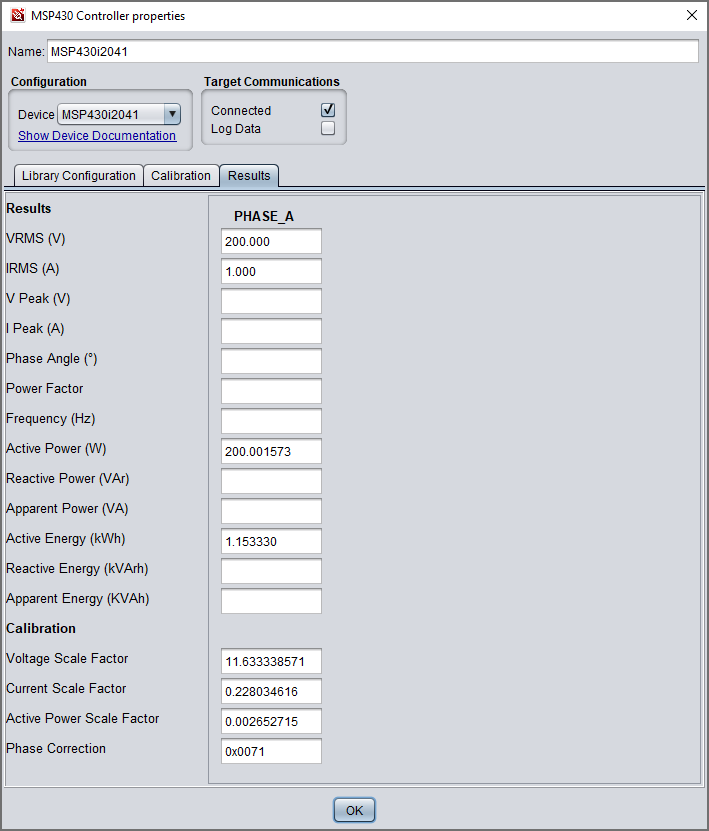This screenshot has height=831, width=709.
Task: Click the Apparent Energy (KVAh) field
Action: (271, 601)
